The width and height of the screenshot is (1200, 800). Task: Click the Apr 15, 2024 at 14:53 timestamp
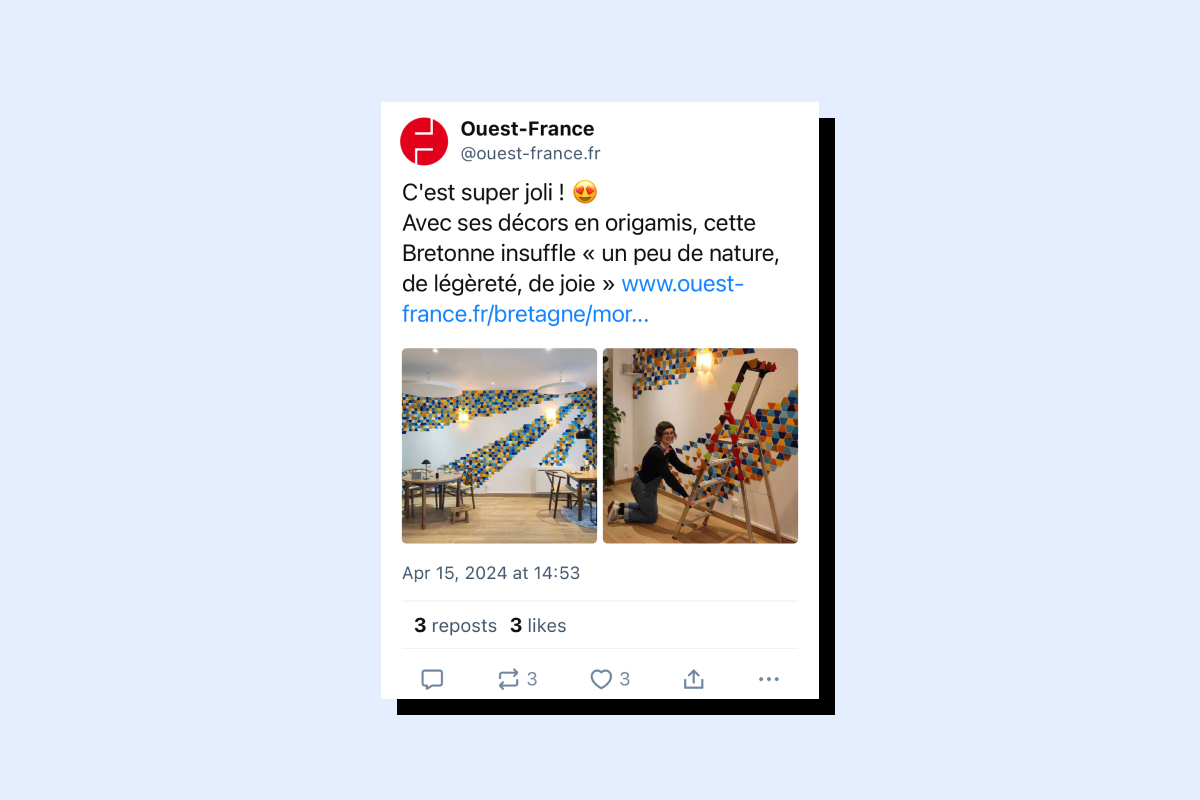click(491, 573)
